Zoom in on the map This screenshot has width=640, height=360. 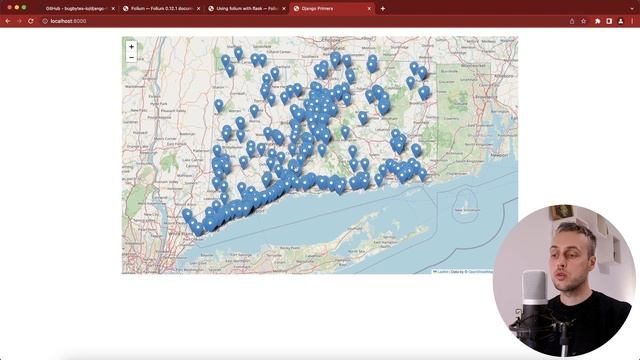pos(131,47)
